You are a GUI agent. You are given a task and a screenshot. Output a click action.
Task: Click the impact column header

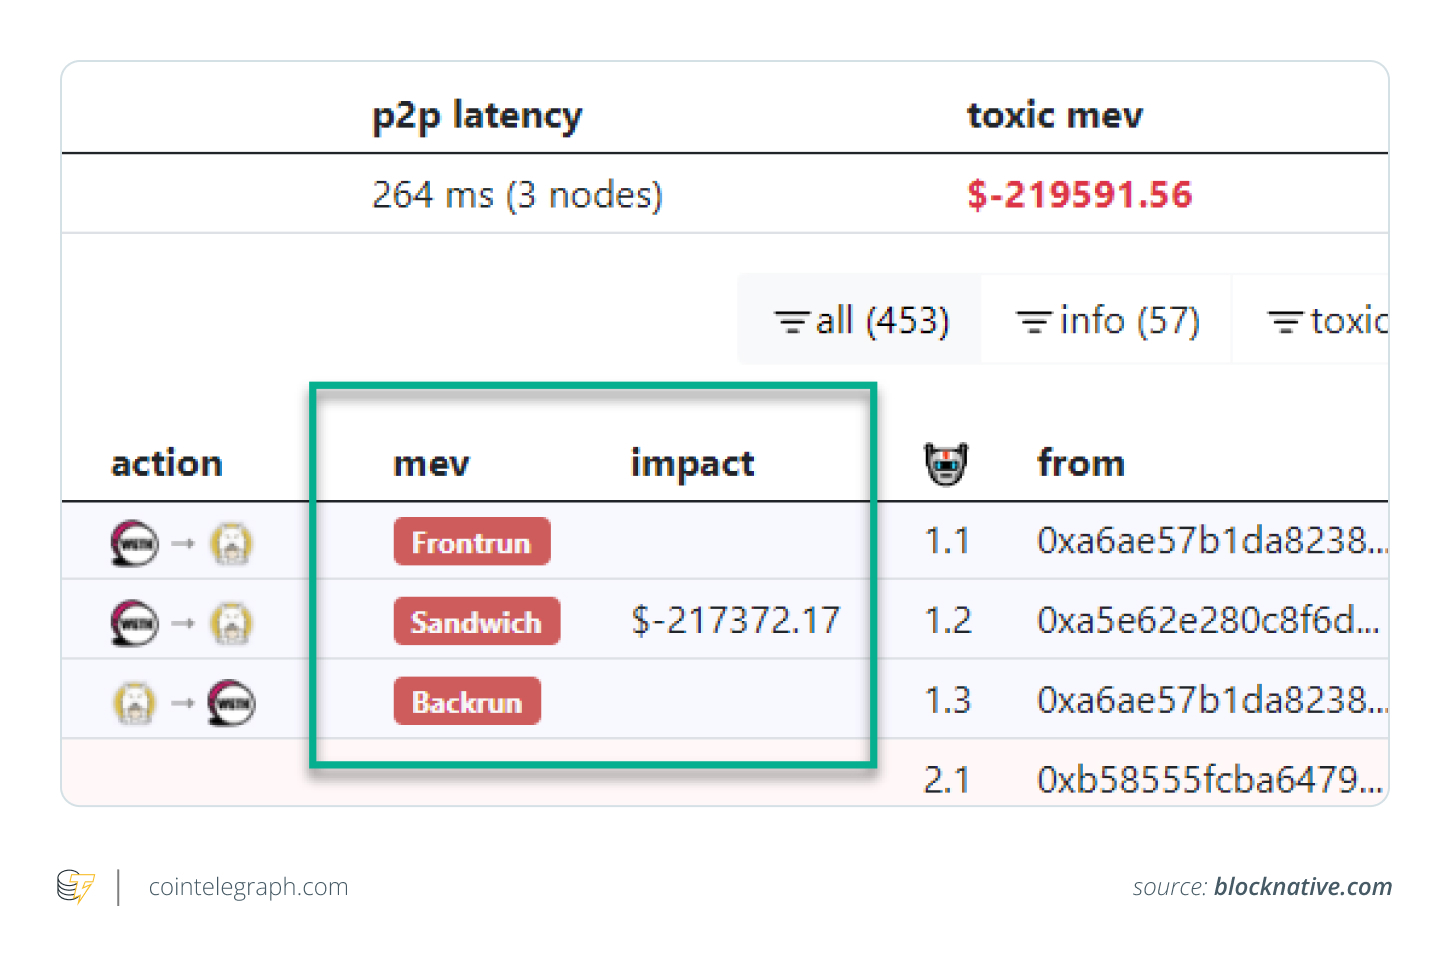692,464
